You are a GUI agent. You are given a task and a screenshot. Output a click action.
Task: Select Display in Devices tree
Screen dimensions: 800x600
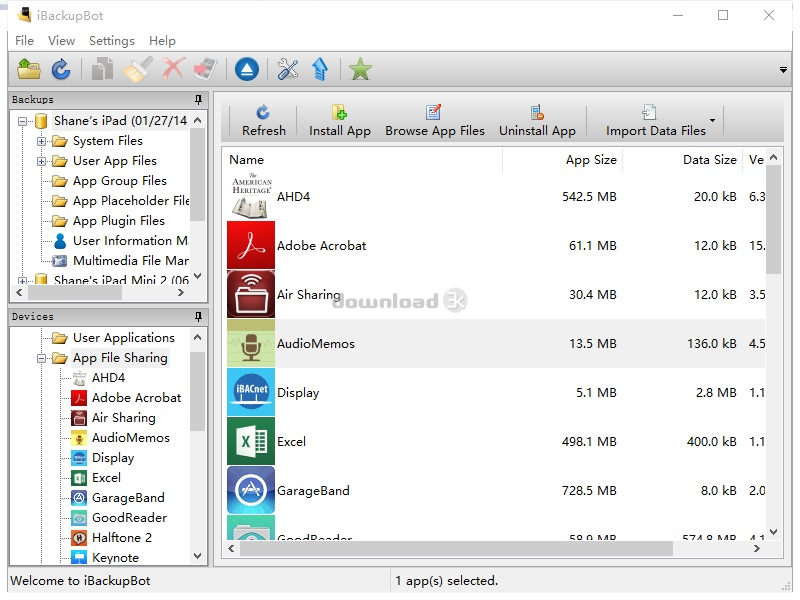113,458
